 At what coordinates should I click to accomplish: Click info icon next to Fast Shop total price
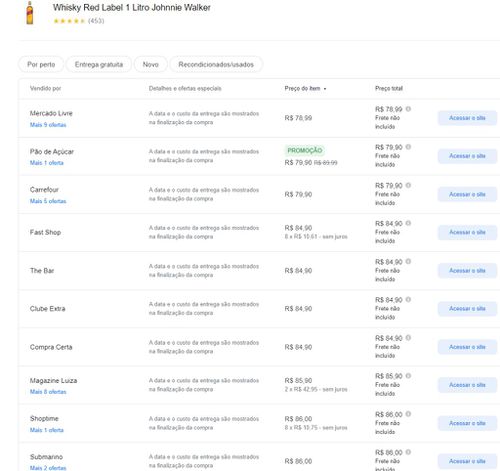pyautogui.click(x=408, y=223)
